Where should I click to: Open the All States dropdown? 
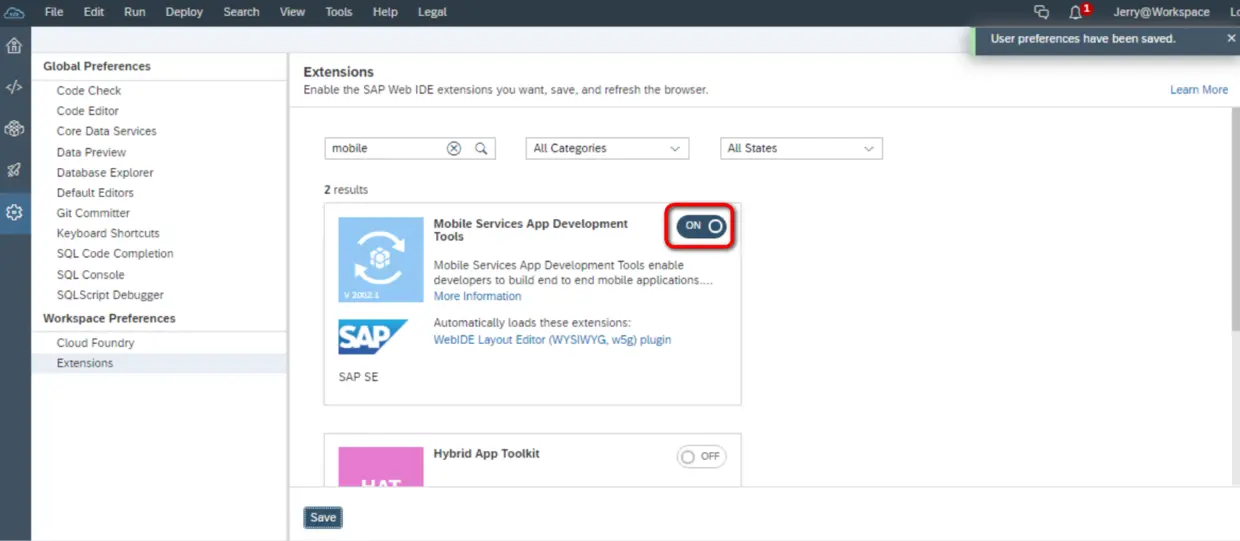[x=801, y=148]
